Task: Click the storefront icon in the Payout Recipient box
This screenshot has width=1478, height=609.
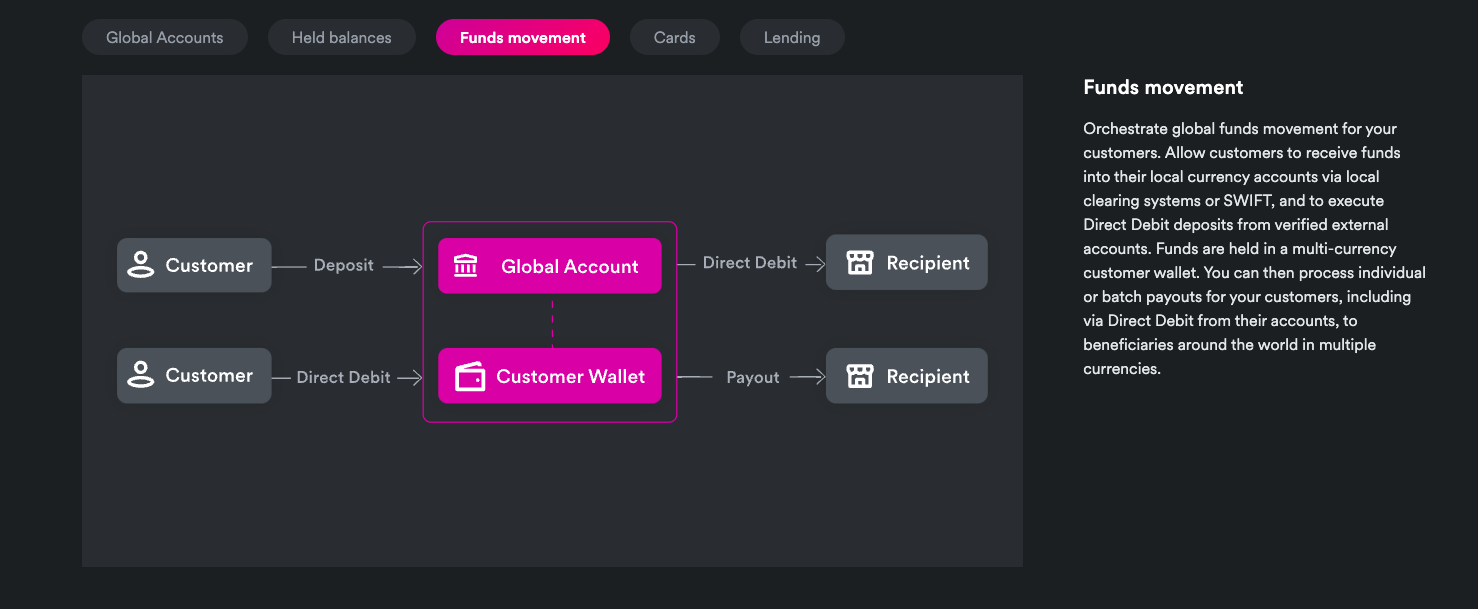Action: coord(860,376)
